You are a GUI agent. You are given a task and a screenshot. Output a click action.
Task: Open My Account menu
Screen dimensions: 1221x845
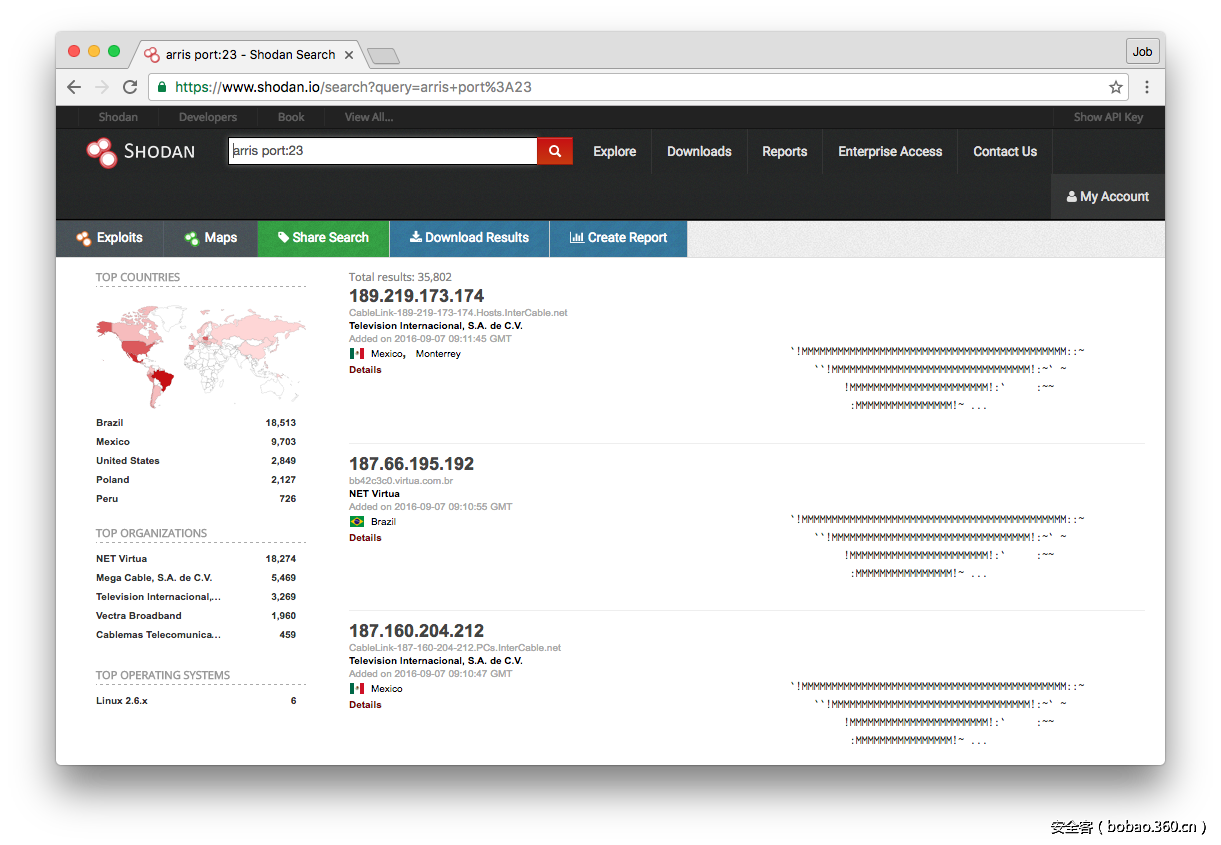1108,197
